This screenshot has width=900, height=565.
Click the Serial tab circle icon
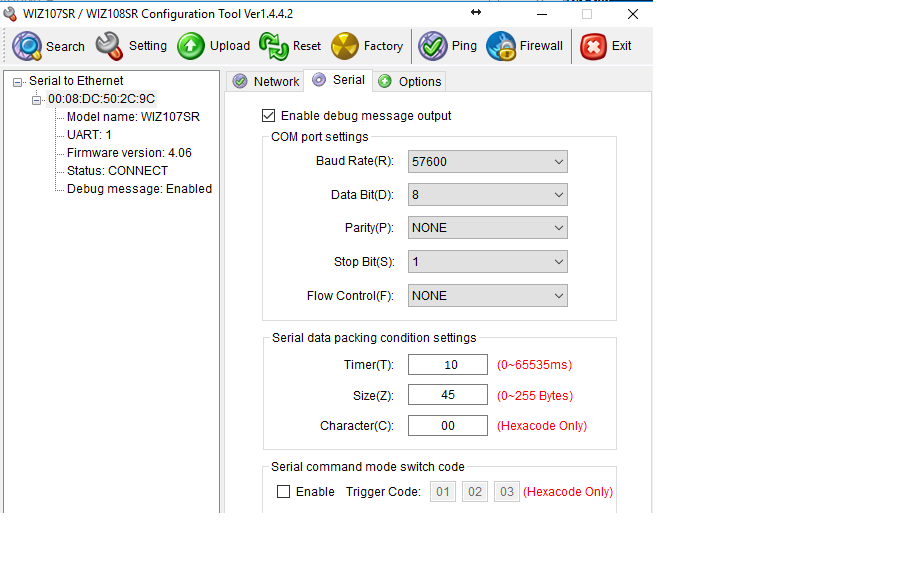coord(319,80)
